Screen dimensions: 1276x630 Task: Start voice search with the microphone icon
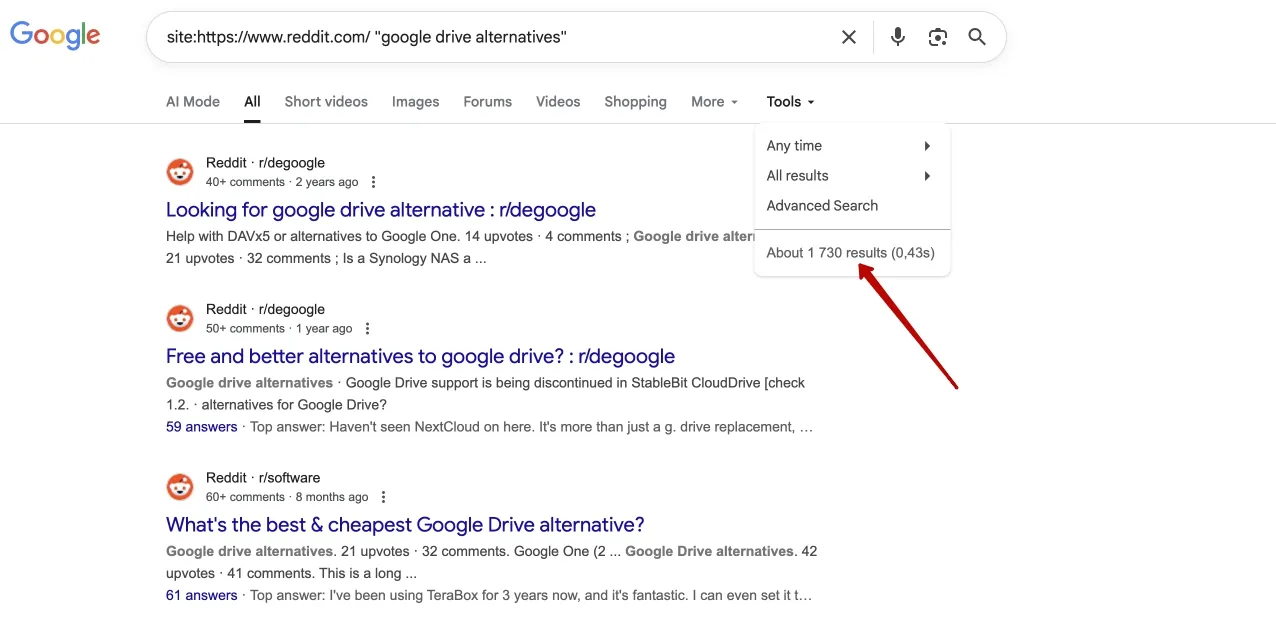coord(898,37)
